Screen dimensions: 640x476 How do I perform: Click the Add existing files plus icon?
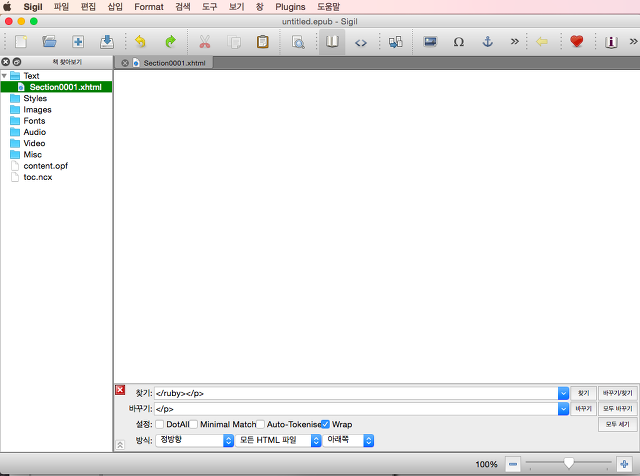pos(78,42)
